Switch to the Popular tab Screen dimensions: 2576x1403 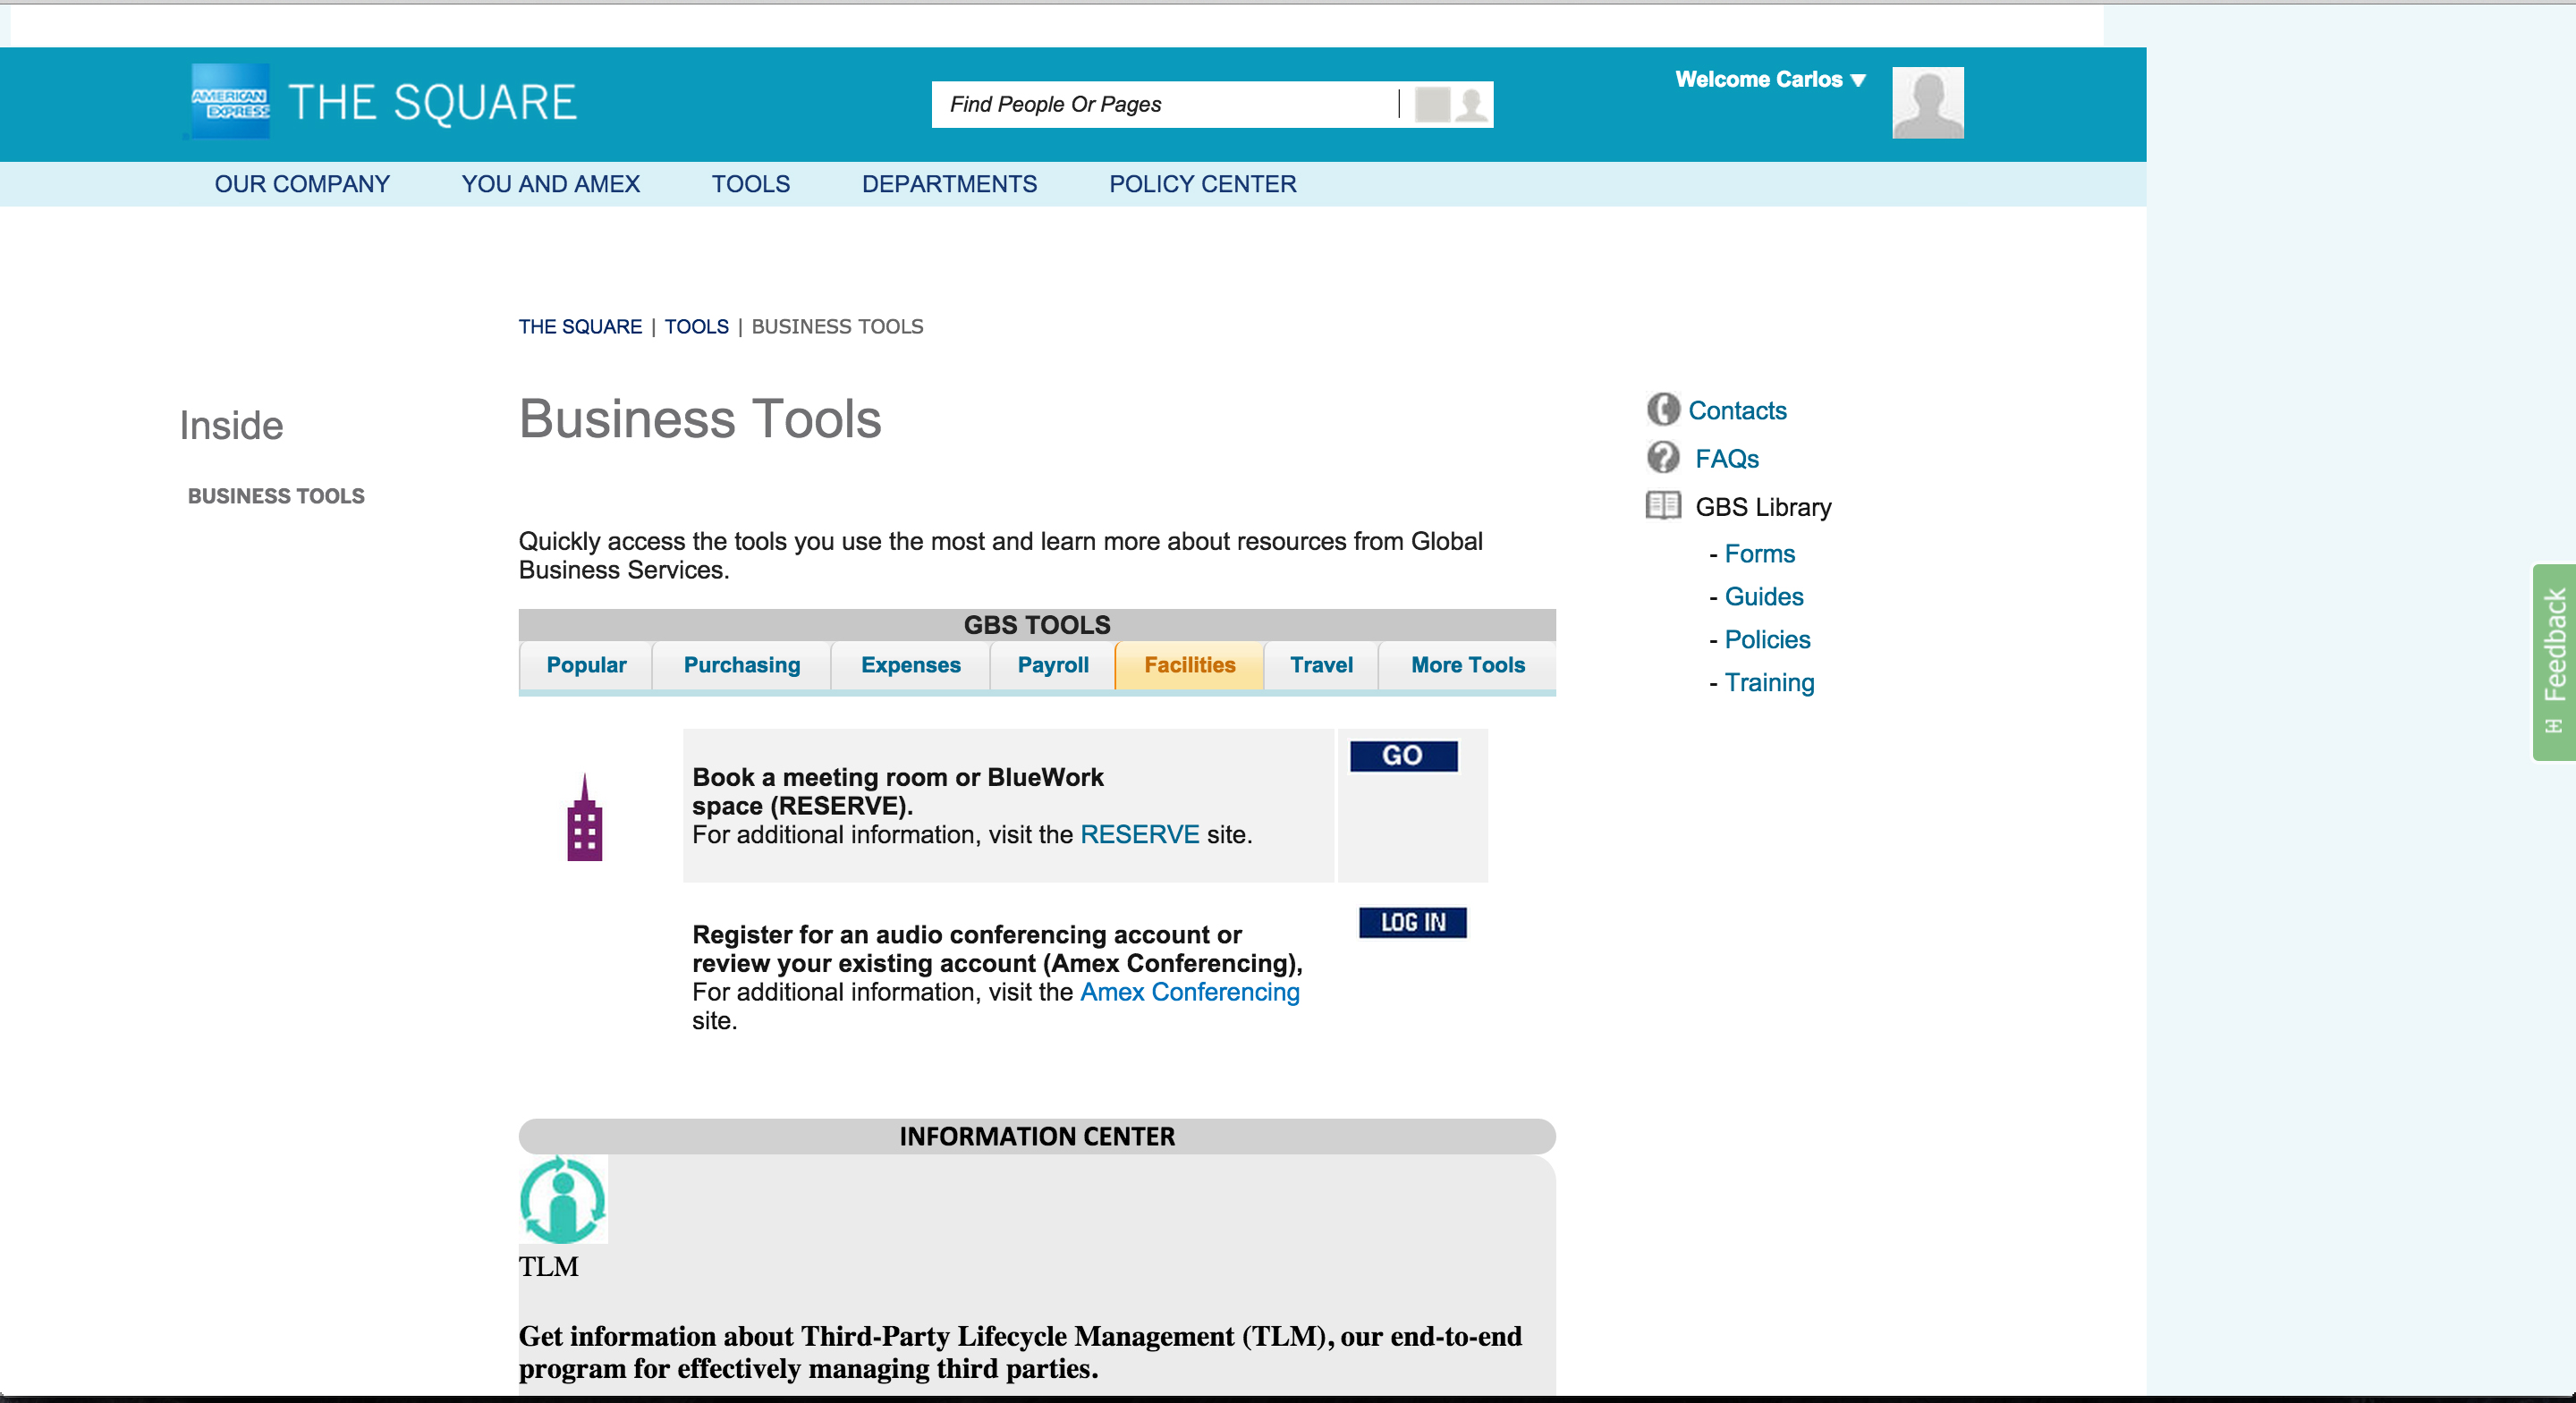[586, 665]
